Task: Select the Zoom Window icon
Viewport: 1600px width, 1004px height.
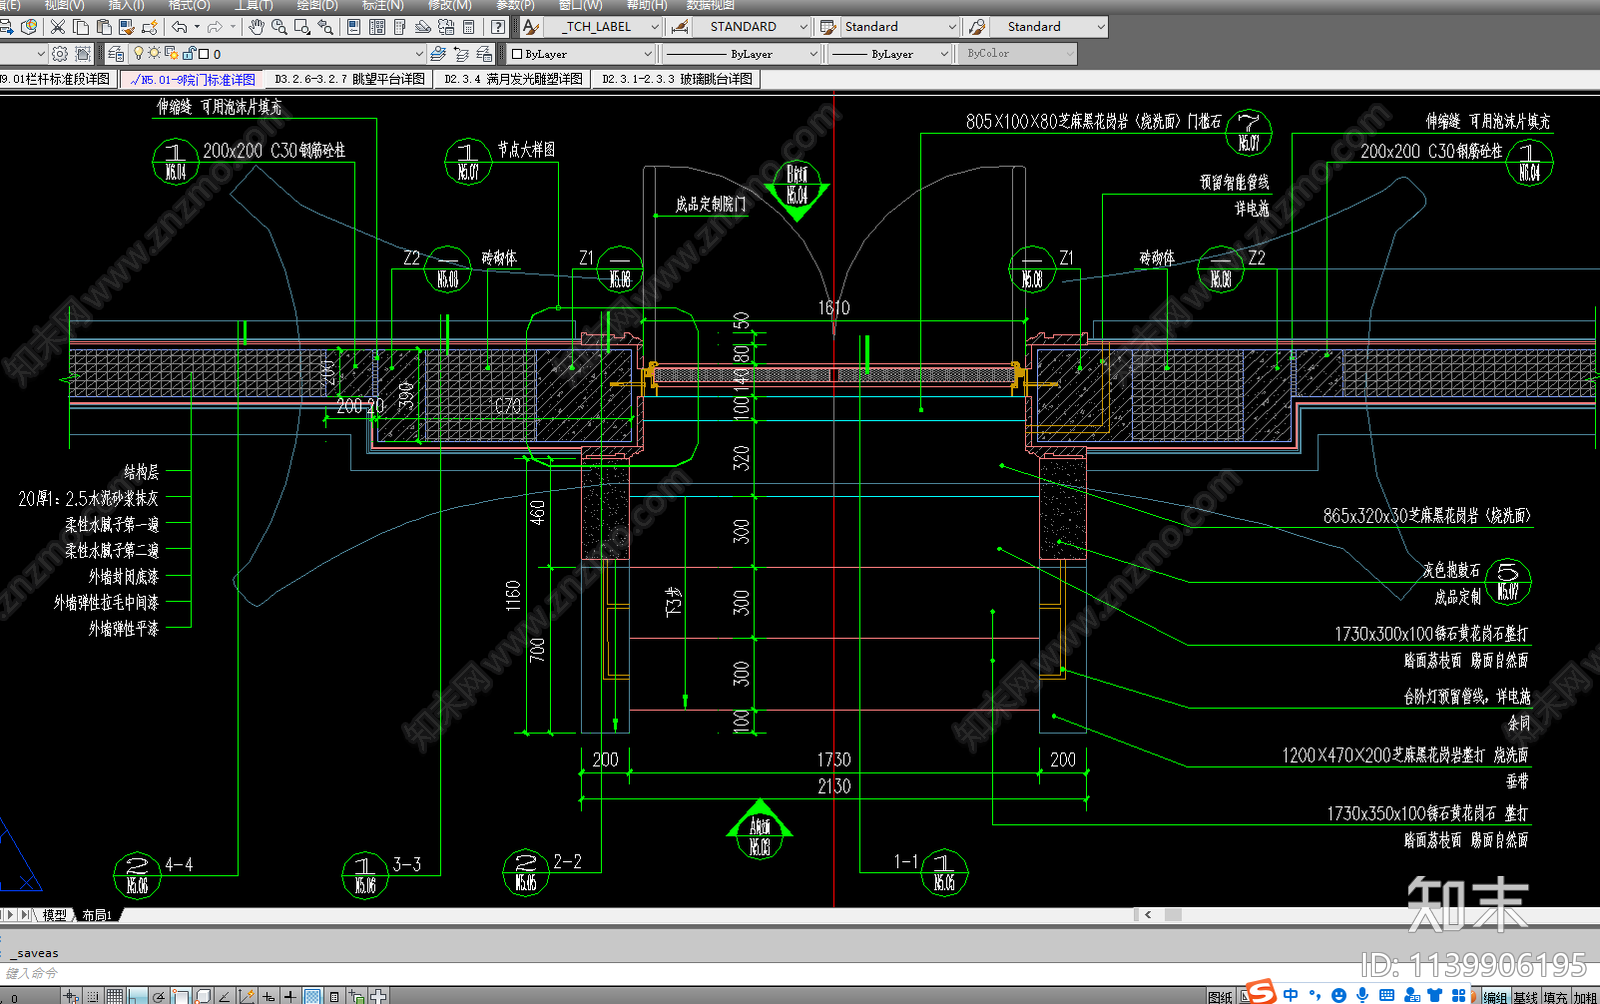Action: (302, 27)
